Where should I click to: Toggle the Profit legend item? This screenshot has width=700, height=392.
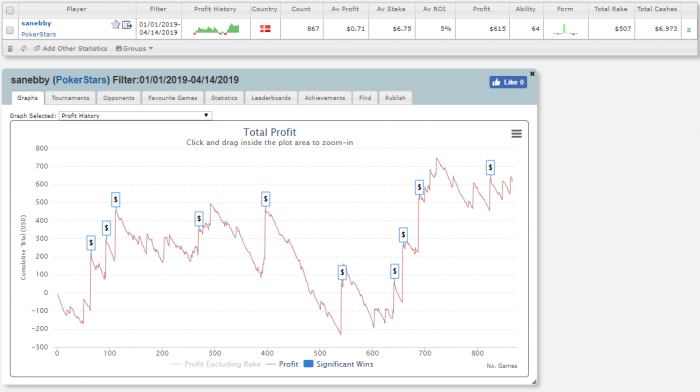[282, 364]
